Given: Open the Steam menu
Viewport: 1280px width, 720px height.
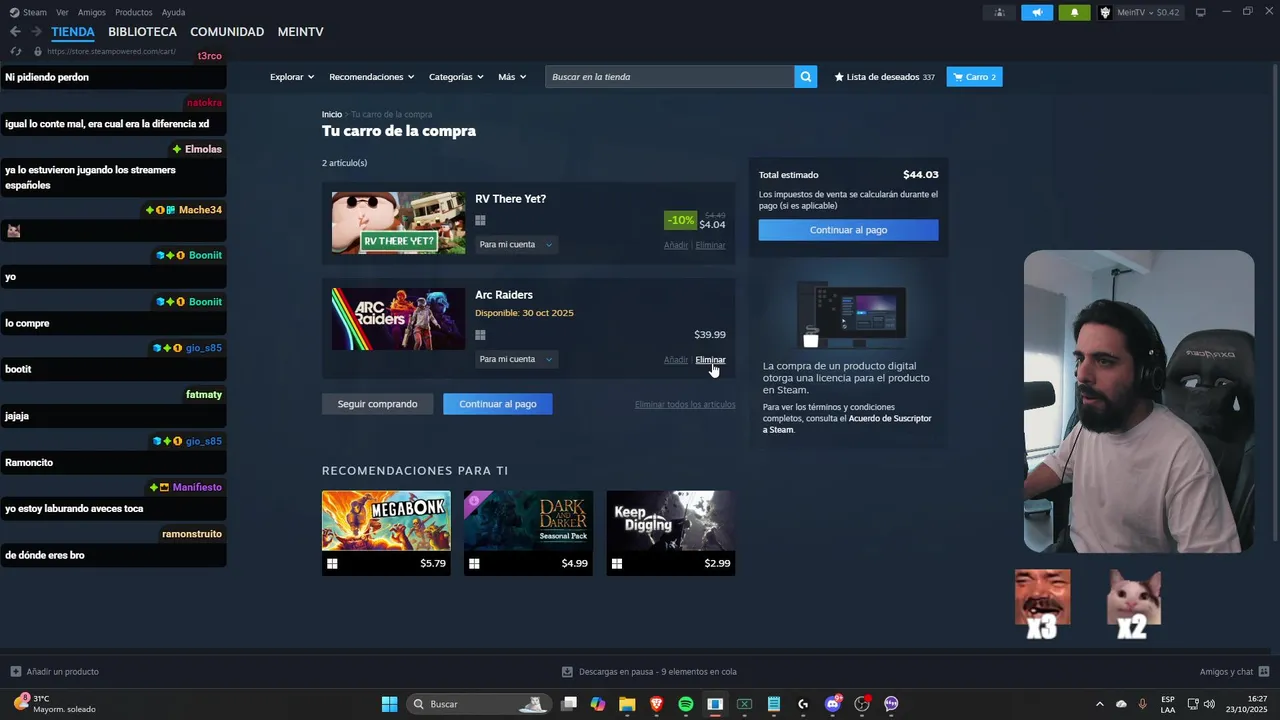Looking at the screenshot, I should tap(29, 12).
